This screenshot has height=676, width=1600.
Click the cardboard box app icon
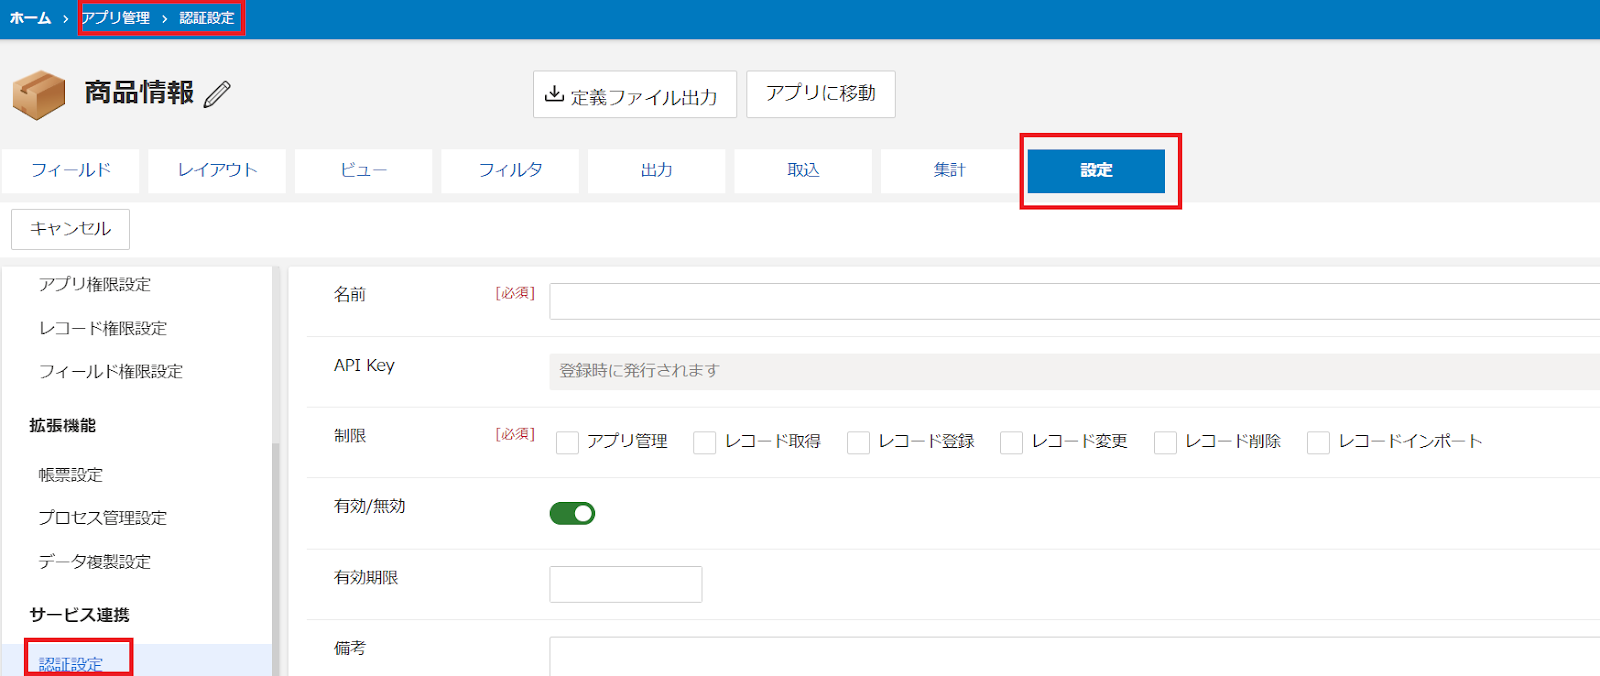tap(39, 95)
